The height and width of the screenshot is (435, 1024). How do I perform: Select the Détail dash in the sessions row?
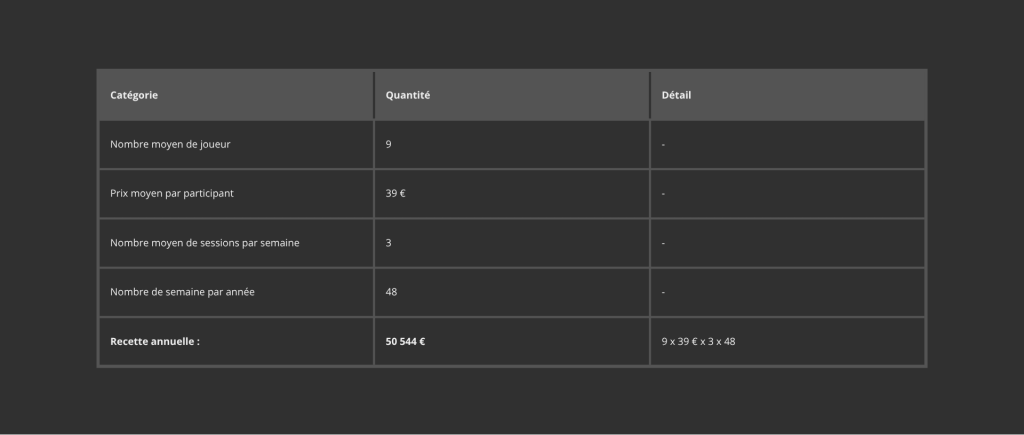(664, 243)
